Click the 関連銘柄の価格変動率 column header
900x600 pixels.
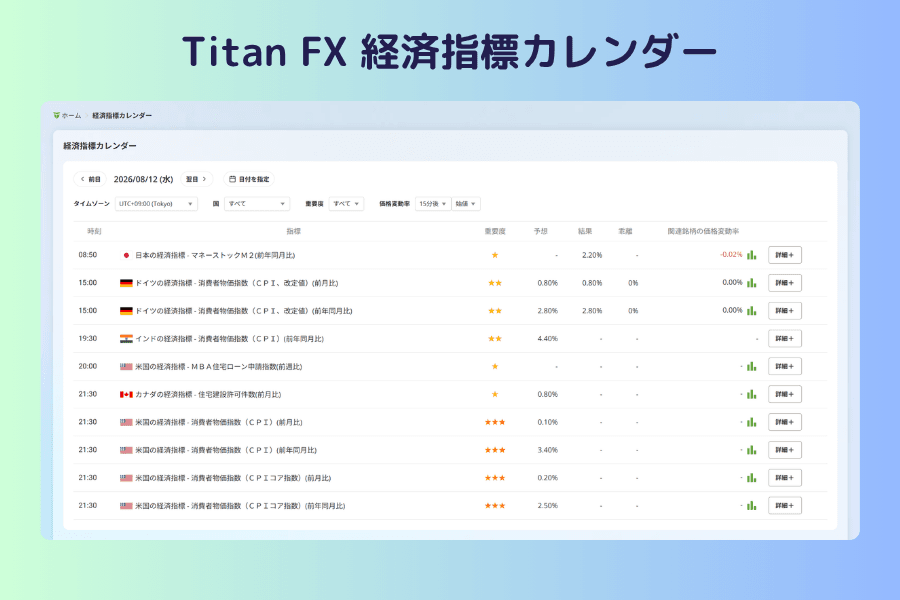pos(703,231)
